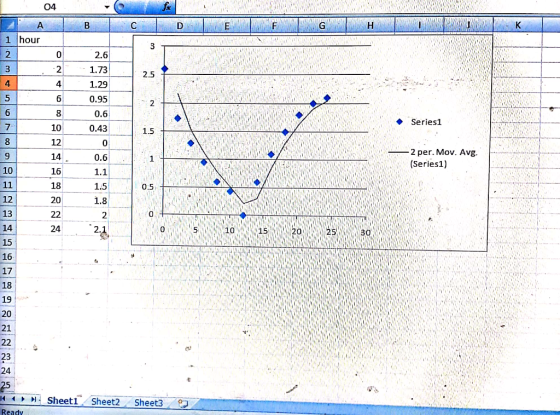Switch to the Sheet2 tab

point(105,402)
